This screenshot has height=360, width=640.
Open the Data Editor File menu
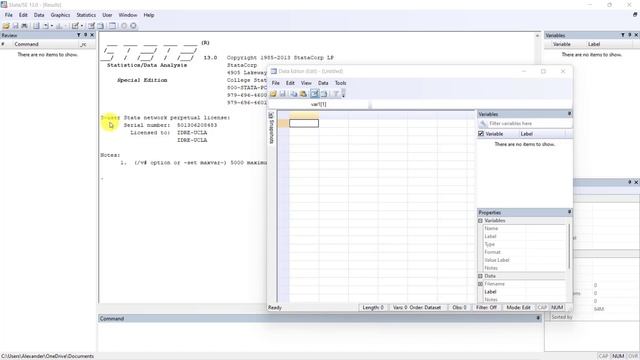pos(276,83)
